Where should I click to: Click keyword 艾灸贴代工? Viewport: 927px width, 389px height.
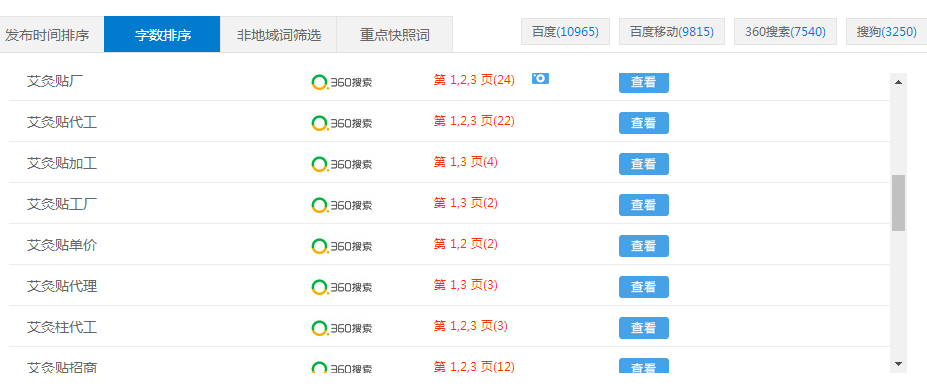pos(62,122)
